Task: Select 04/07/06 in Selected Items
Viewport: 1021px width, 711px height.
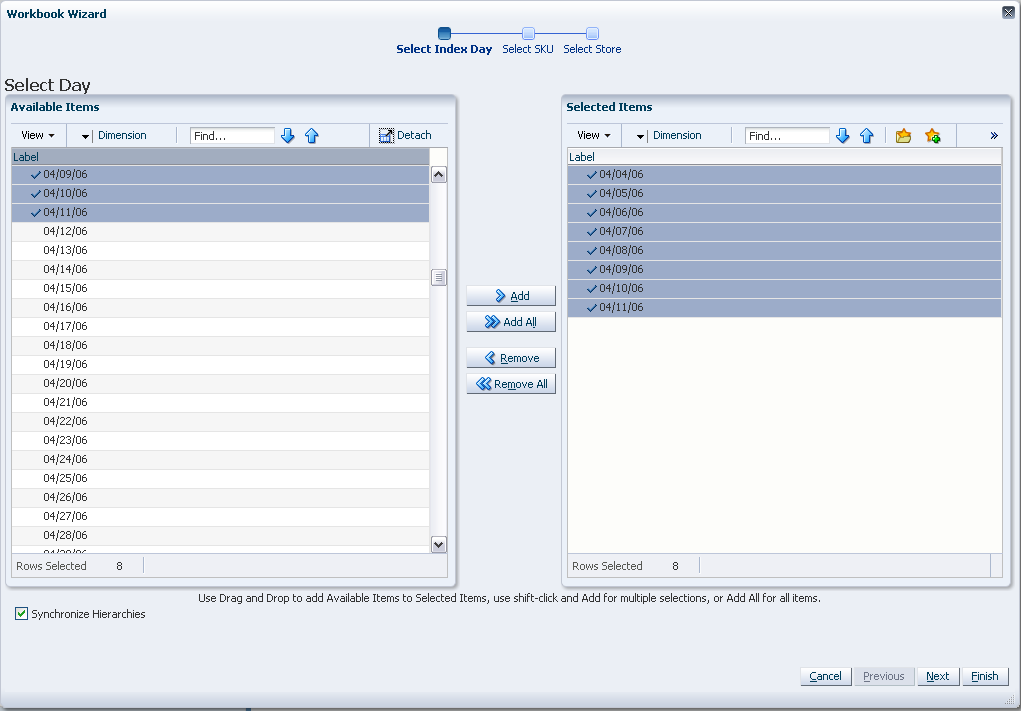Action: pyautogui.click(x=785, y=231)
